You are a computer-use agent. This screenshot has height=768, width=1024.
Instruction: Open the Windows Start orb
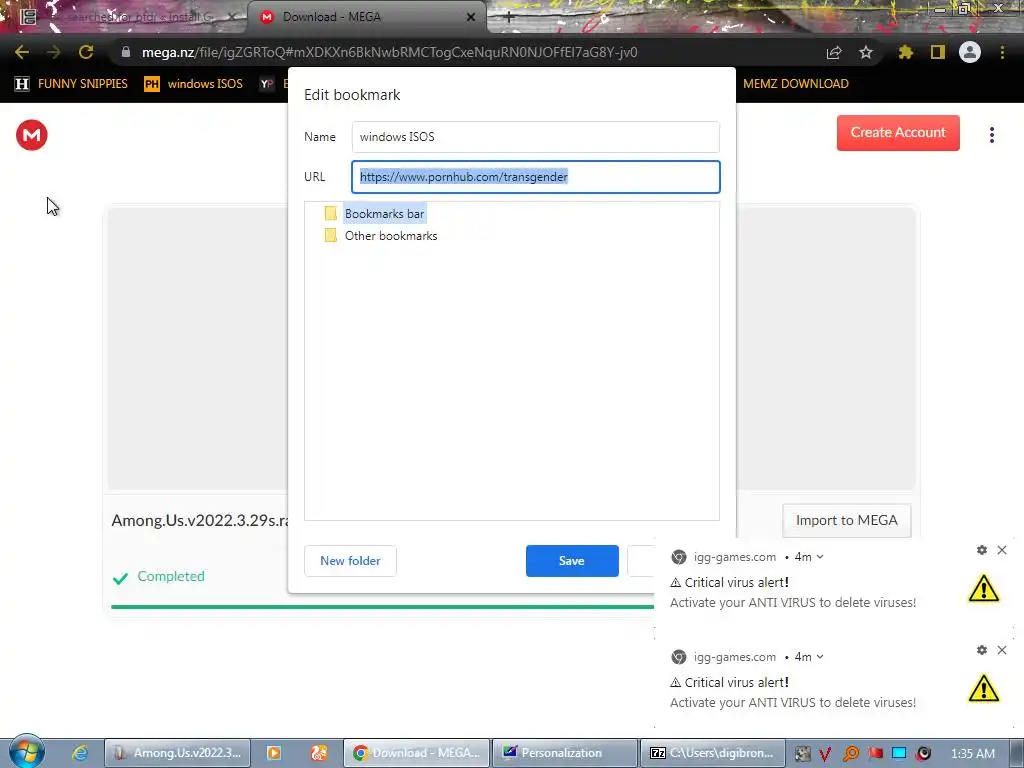click(x=26, y=752)
